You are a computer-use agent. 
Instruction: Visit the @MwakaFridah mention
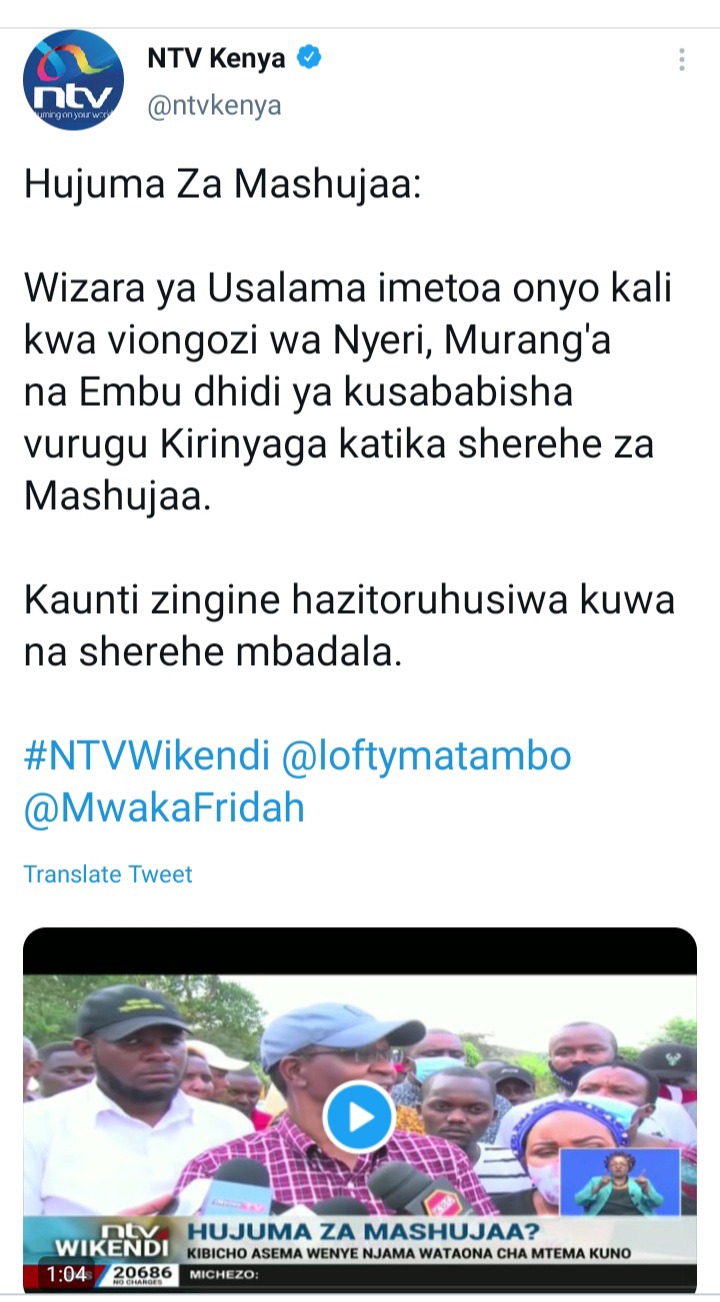pos(164,808)
